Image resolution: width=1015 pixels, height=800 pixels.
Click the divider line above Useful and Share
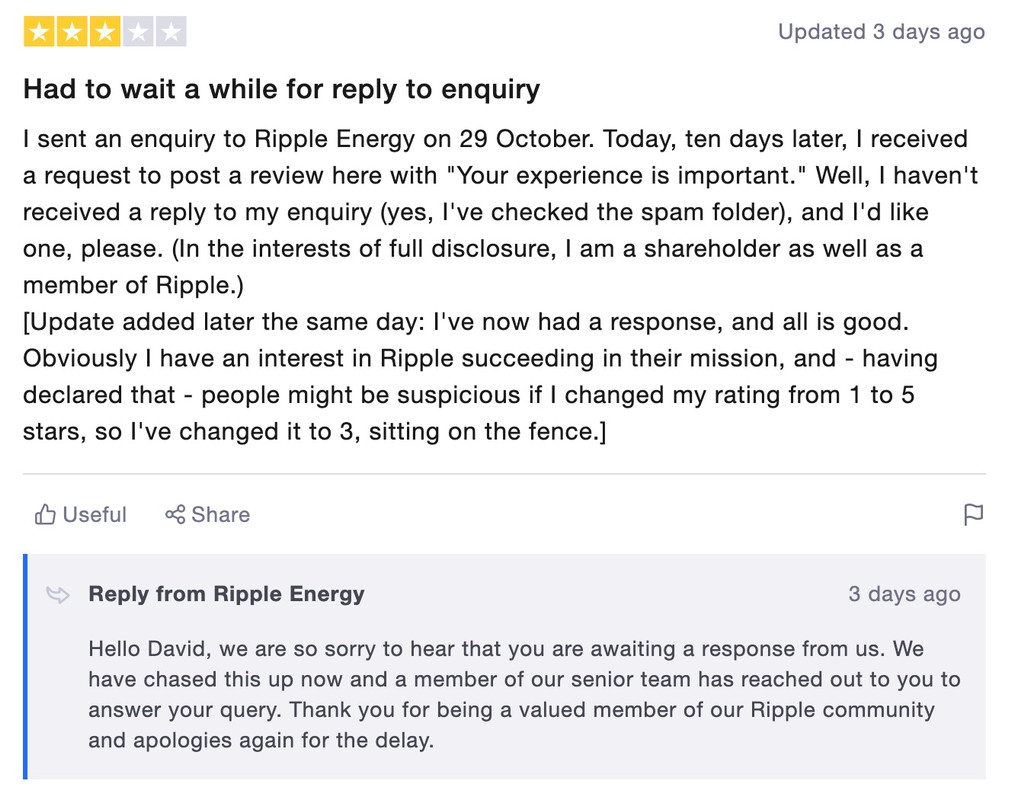click(x=504, y=474)
